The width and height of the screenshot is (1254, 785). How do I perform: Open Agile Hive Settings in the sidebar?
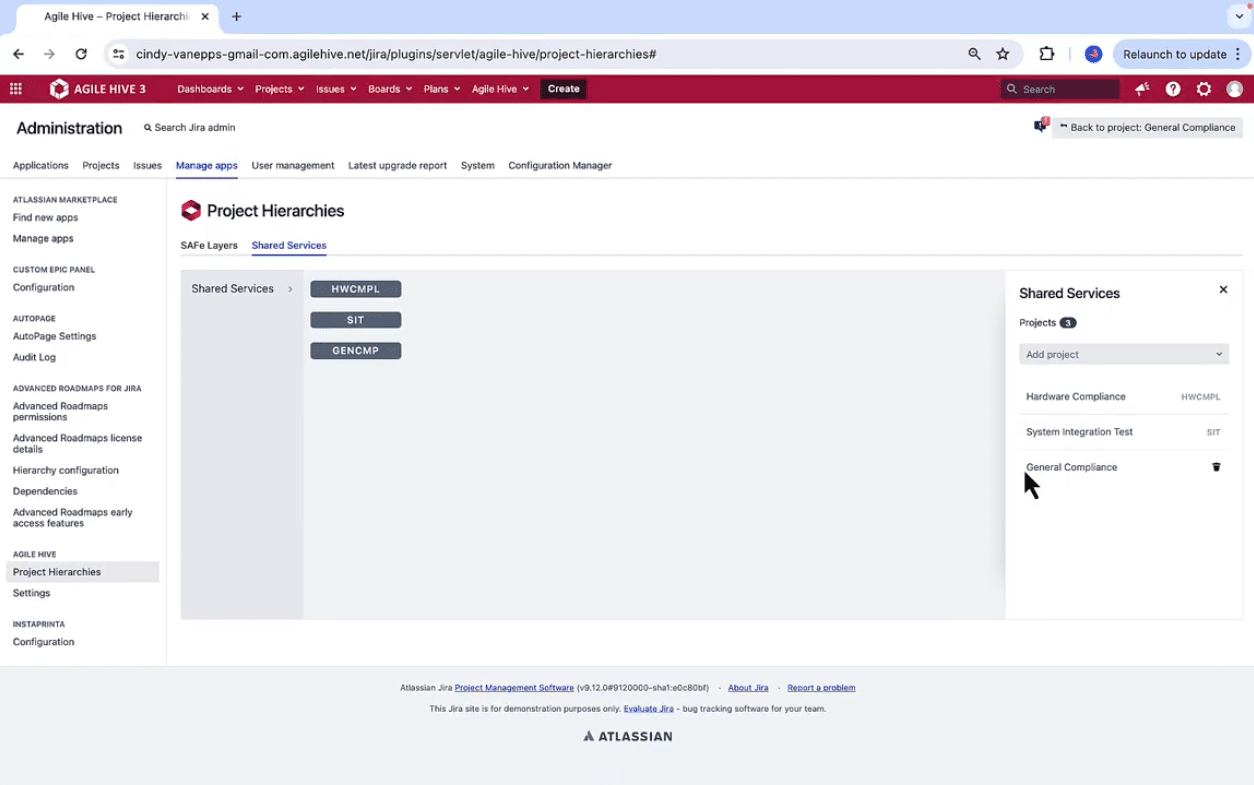pos(31,593)
